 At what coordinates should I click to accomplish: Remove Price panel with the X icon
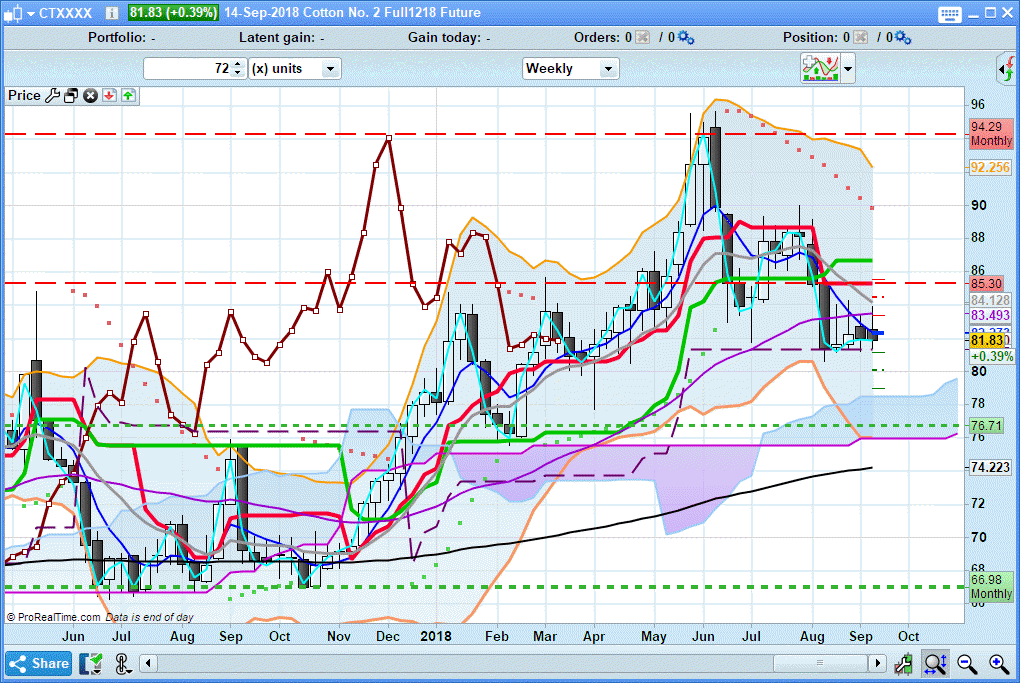coord(90,96)
